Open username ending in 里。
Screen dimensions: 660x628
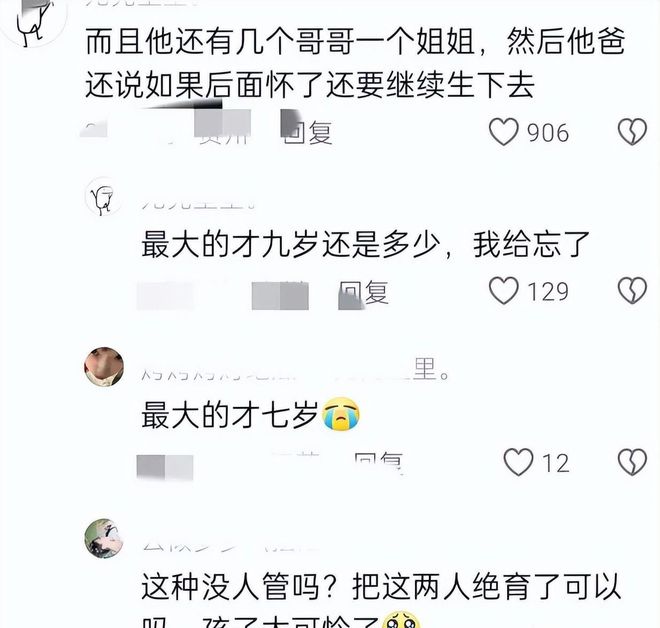296,370
